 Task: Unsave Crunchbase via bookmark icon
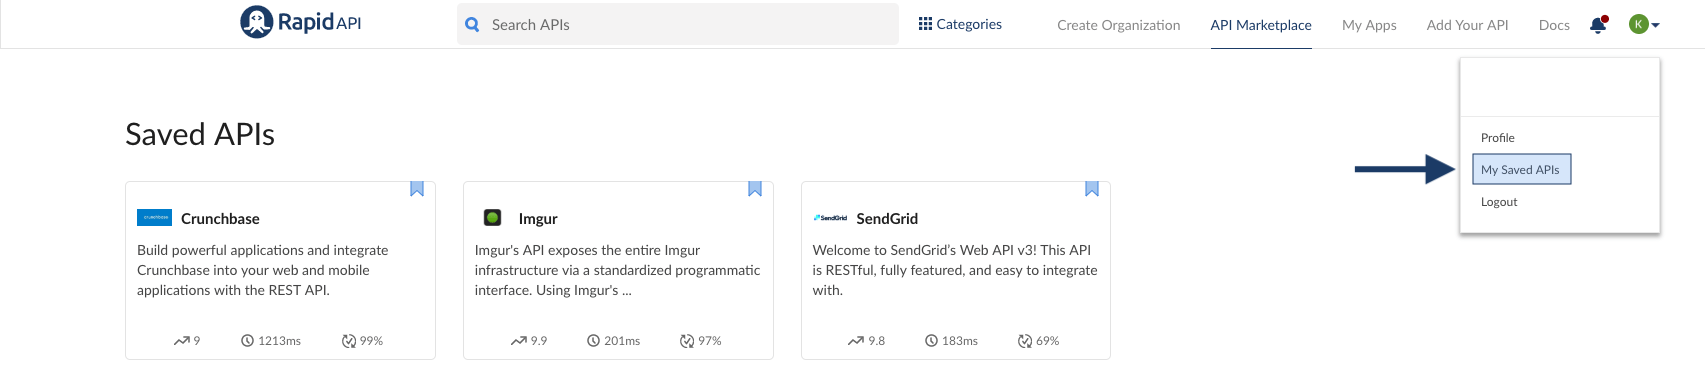click(417, 189)
